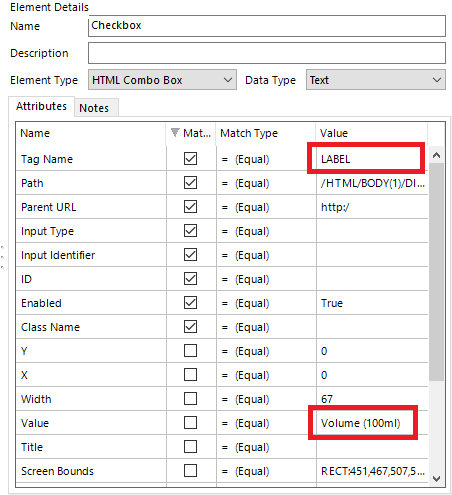Check the Width match checkbox
The width and height of the screenshot is (452, 495).
coord(190,399)
